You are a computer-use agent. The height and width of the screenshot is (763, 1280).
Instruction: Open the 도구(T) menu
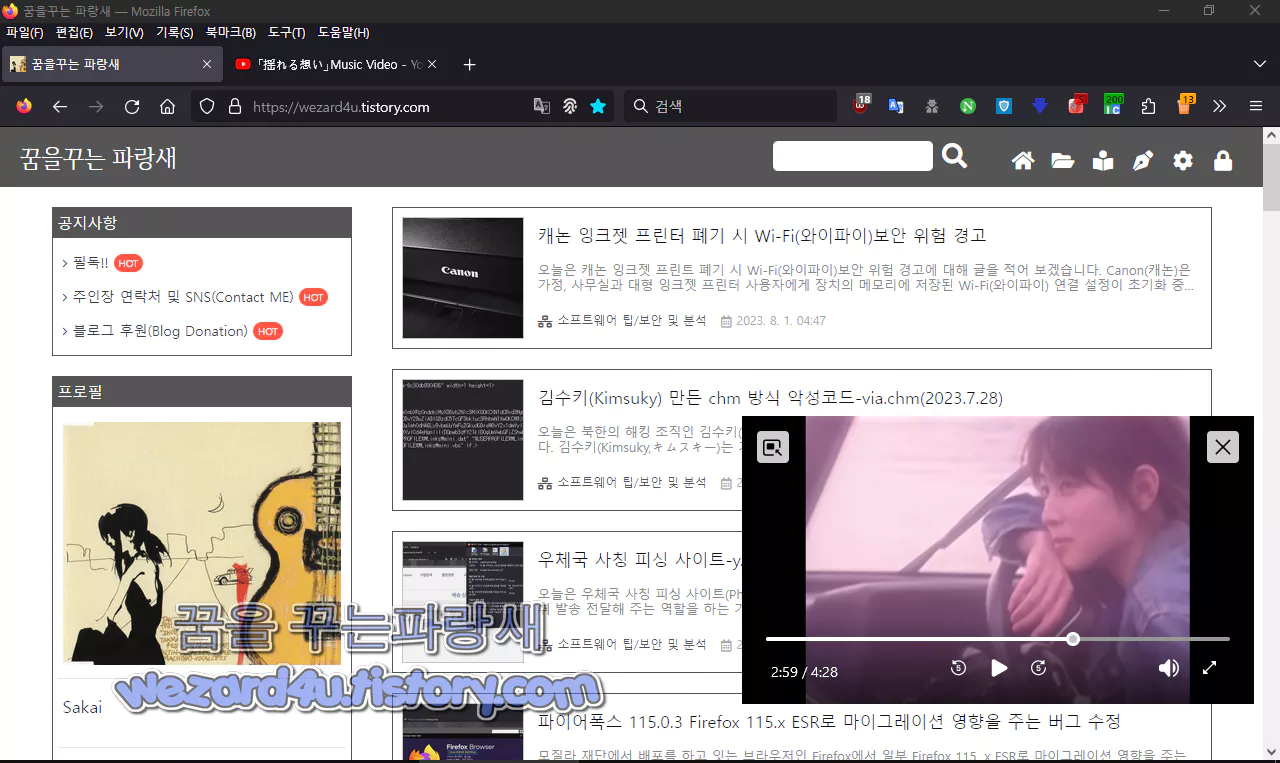[x=286, y=33]
